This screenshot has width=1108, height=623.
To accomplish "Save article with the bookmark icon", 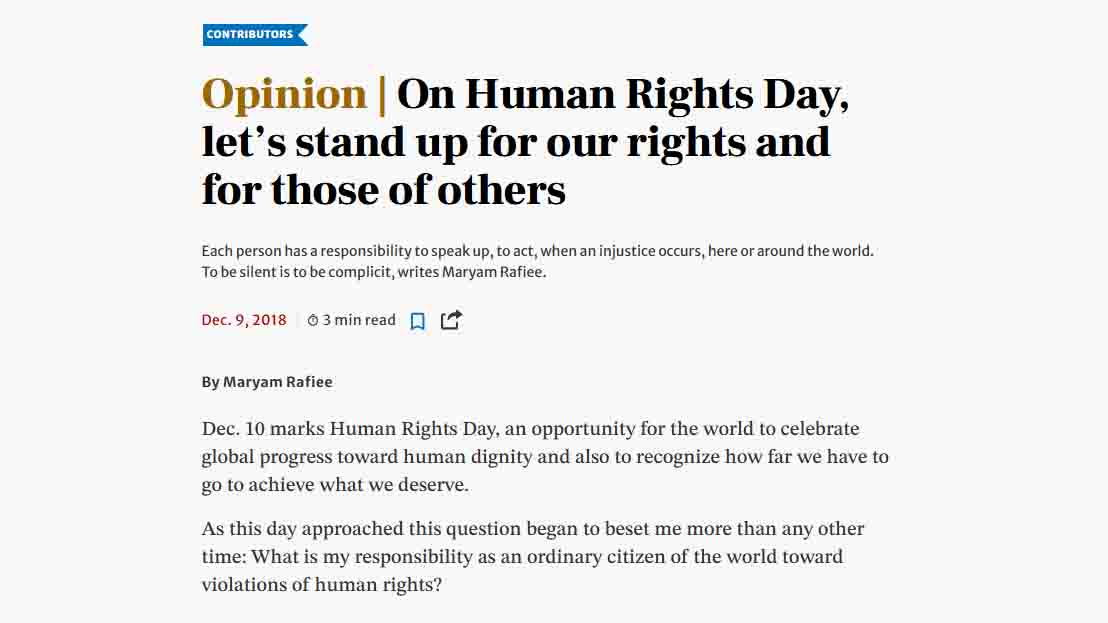I will (x=418, y=321).
